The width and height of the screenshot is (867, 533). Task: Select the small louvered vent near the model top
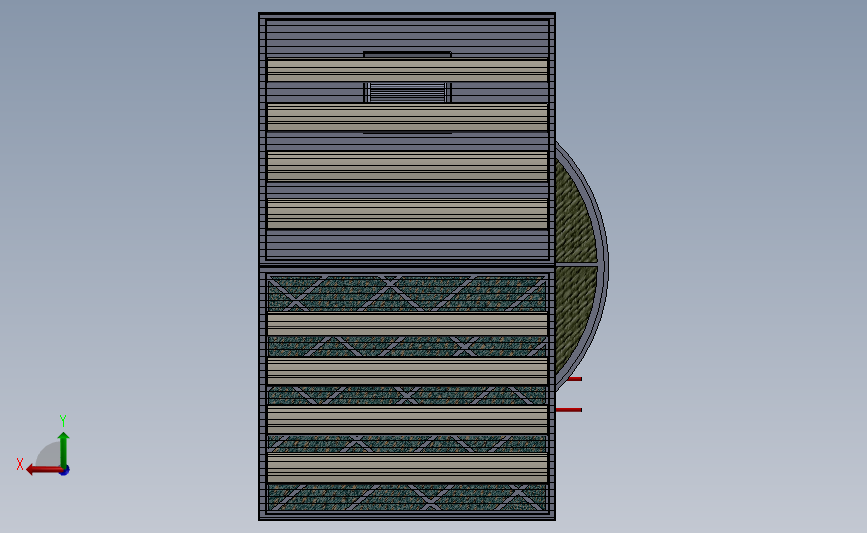tap(407, 92)
